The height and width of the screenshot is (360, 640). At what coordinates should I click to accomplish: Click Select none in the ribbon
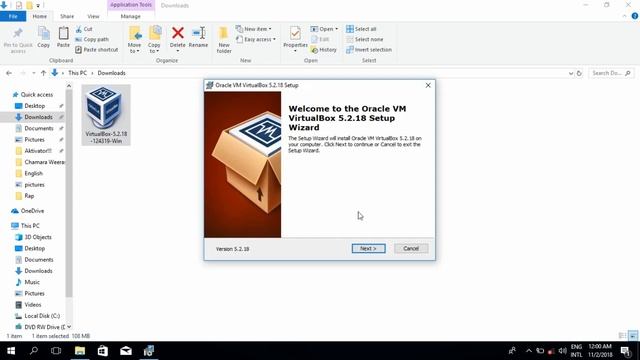(364, 39)
